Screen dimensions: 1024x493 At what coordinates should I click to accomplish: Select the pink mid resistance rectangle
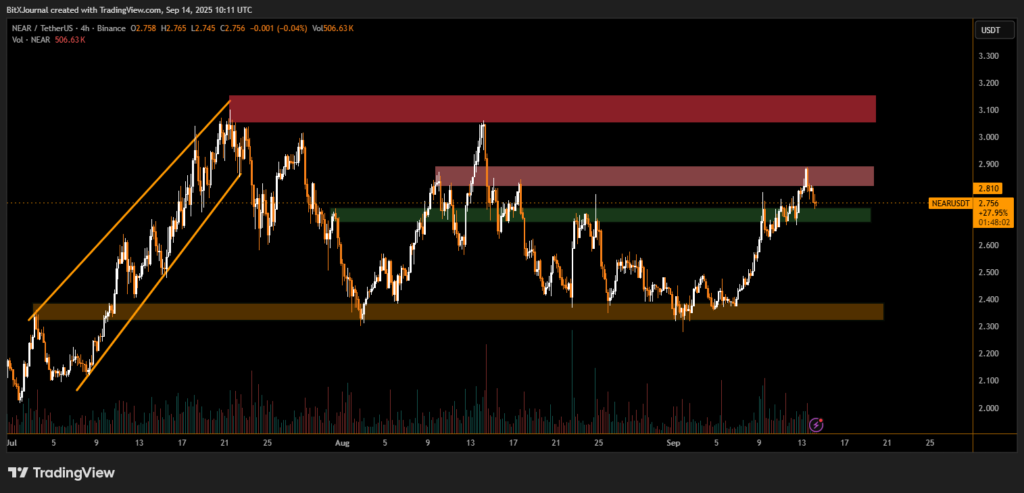click(654, 176)
